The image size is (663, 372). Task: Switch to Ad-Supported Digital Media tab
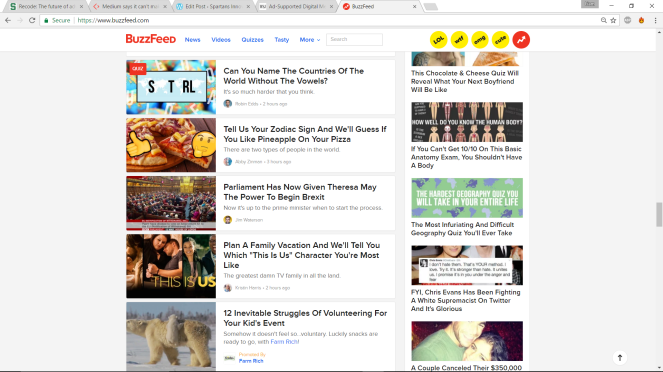click(297, 6)
